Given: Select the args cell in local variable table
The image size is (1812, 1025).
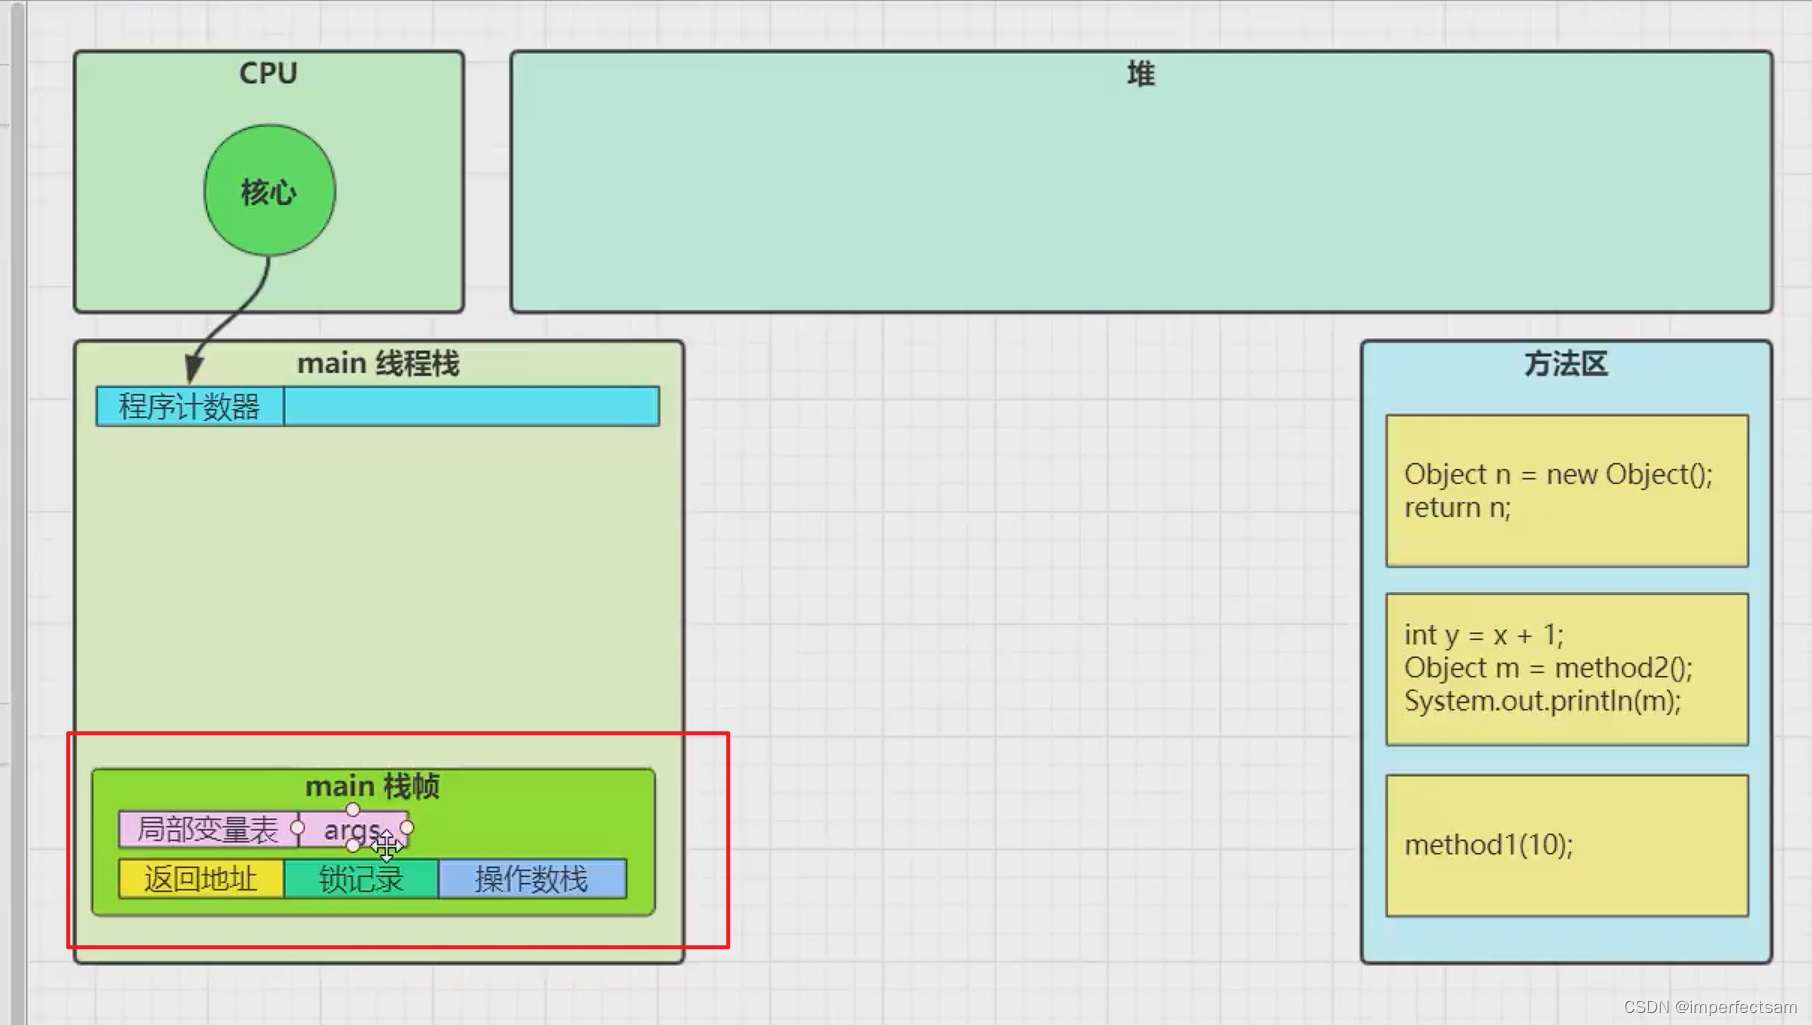Looking at the screenshot, I should point(353,829).
